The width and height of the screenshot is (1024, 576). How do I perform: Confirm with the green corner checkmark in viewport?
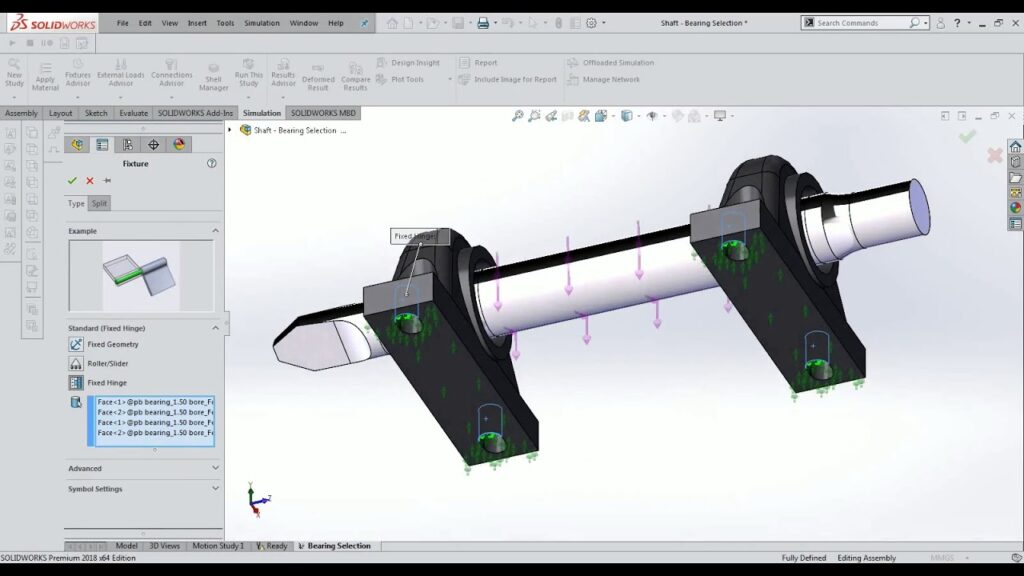click(x=967, y=136)
